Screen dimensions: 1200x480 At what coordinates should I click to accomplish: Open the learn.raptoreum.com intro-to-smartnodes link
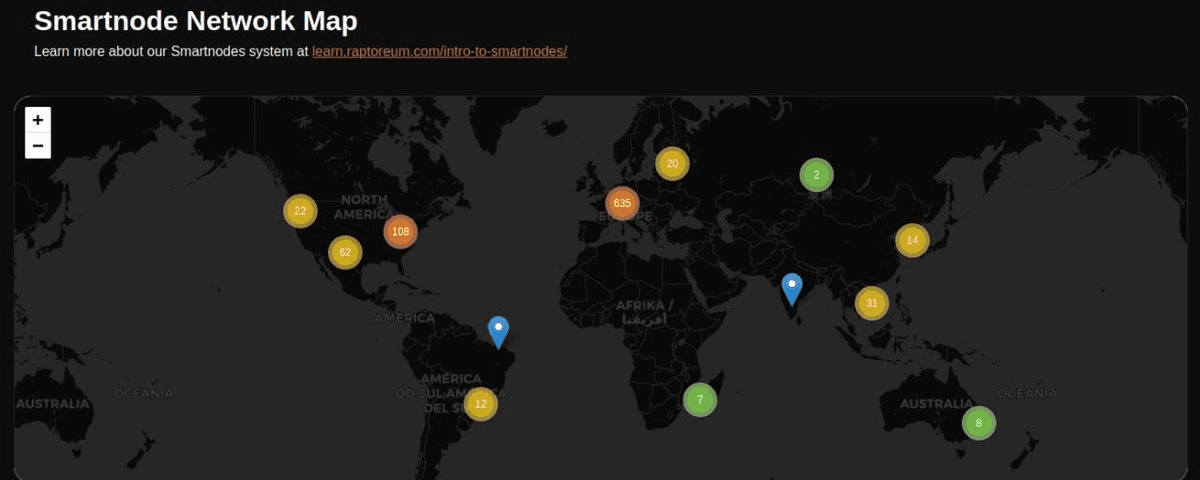(x=439, y=51)
